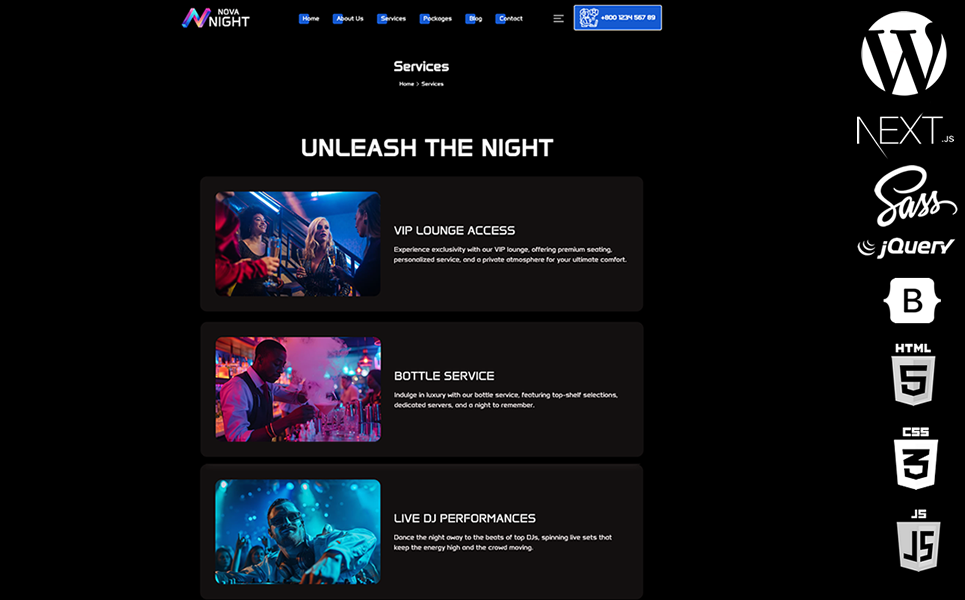Select the Next.js logo
Image resolution: width=965 pixels, height=600 pixels.
(x=905, y=133)
